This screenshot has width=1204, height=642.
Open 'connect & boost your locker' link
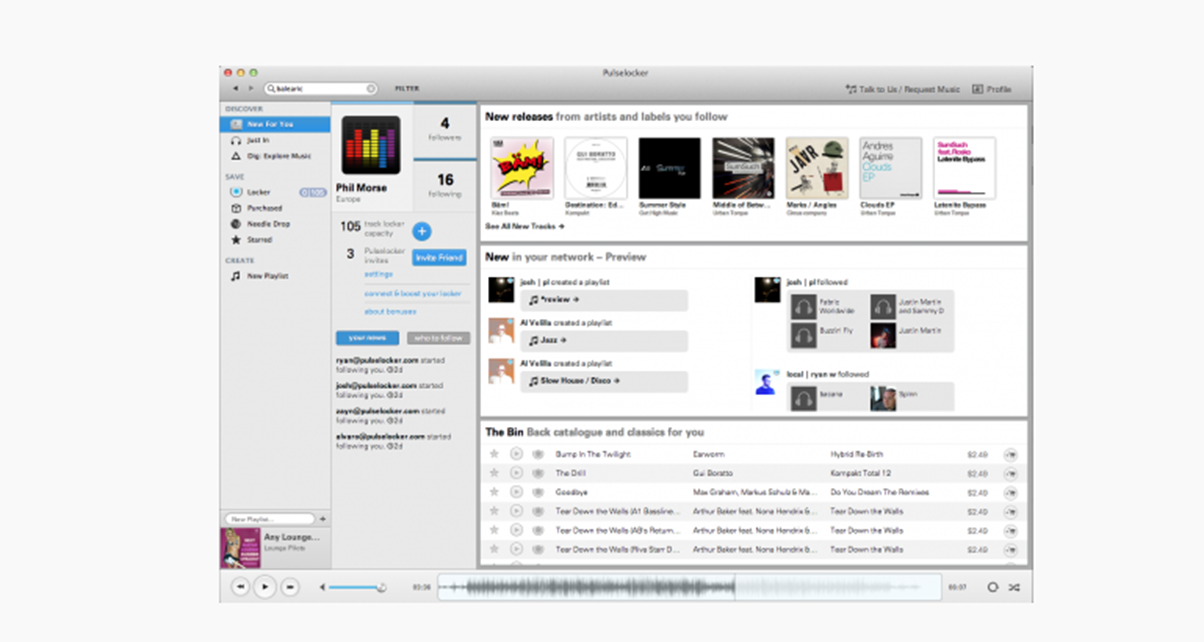coord(413,293)
